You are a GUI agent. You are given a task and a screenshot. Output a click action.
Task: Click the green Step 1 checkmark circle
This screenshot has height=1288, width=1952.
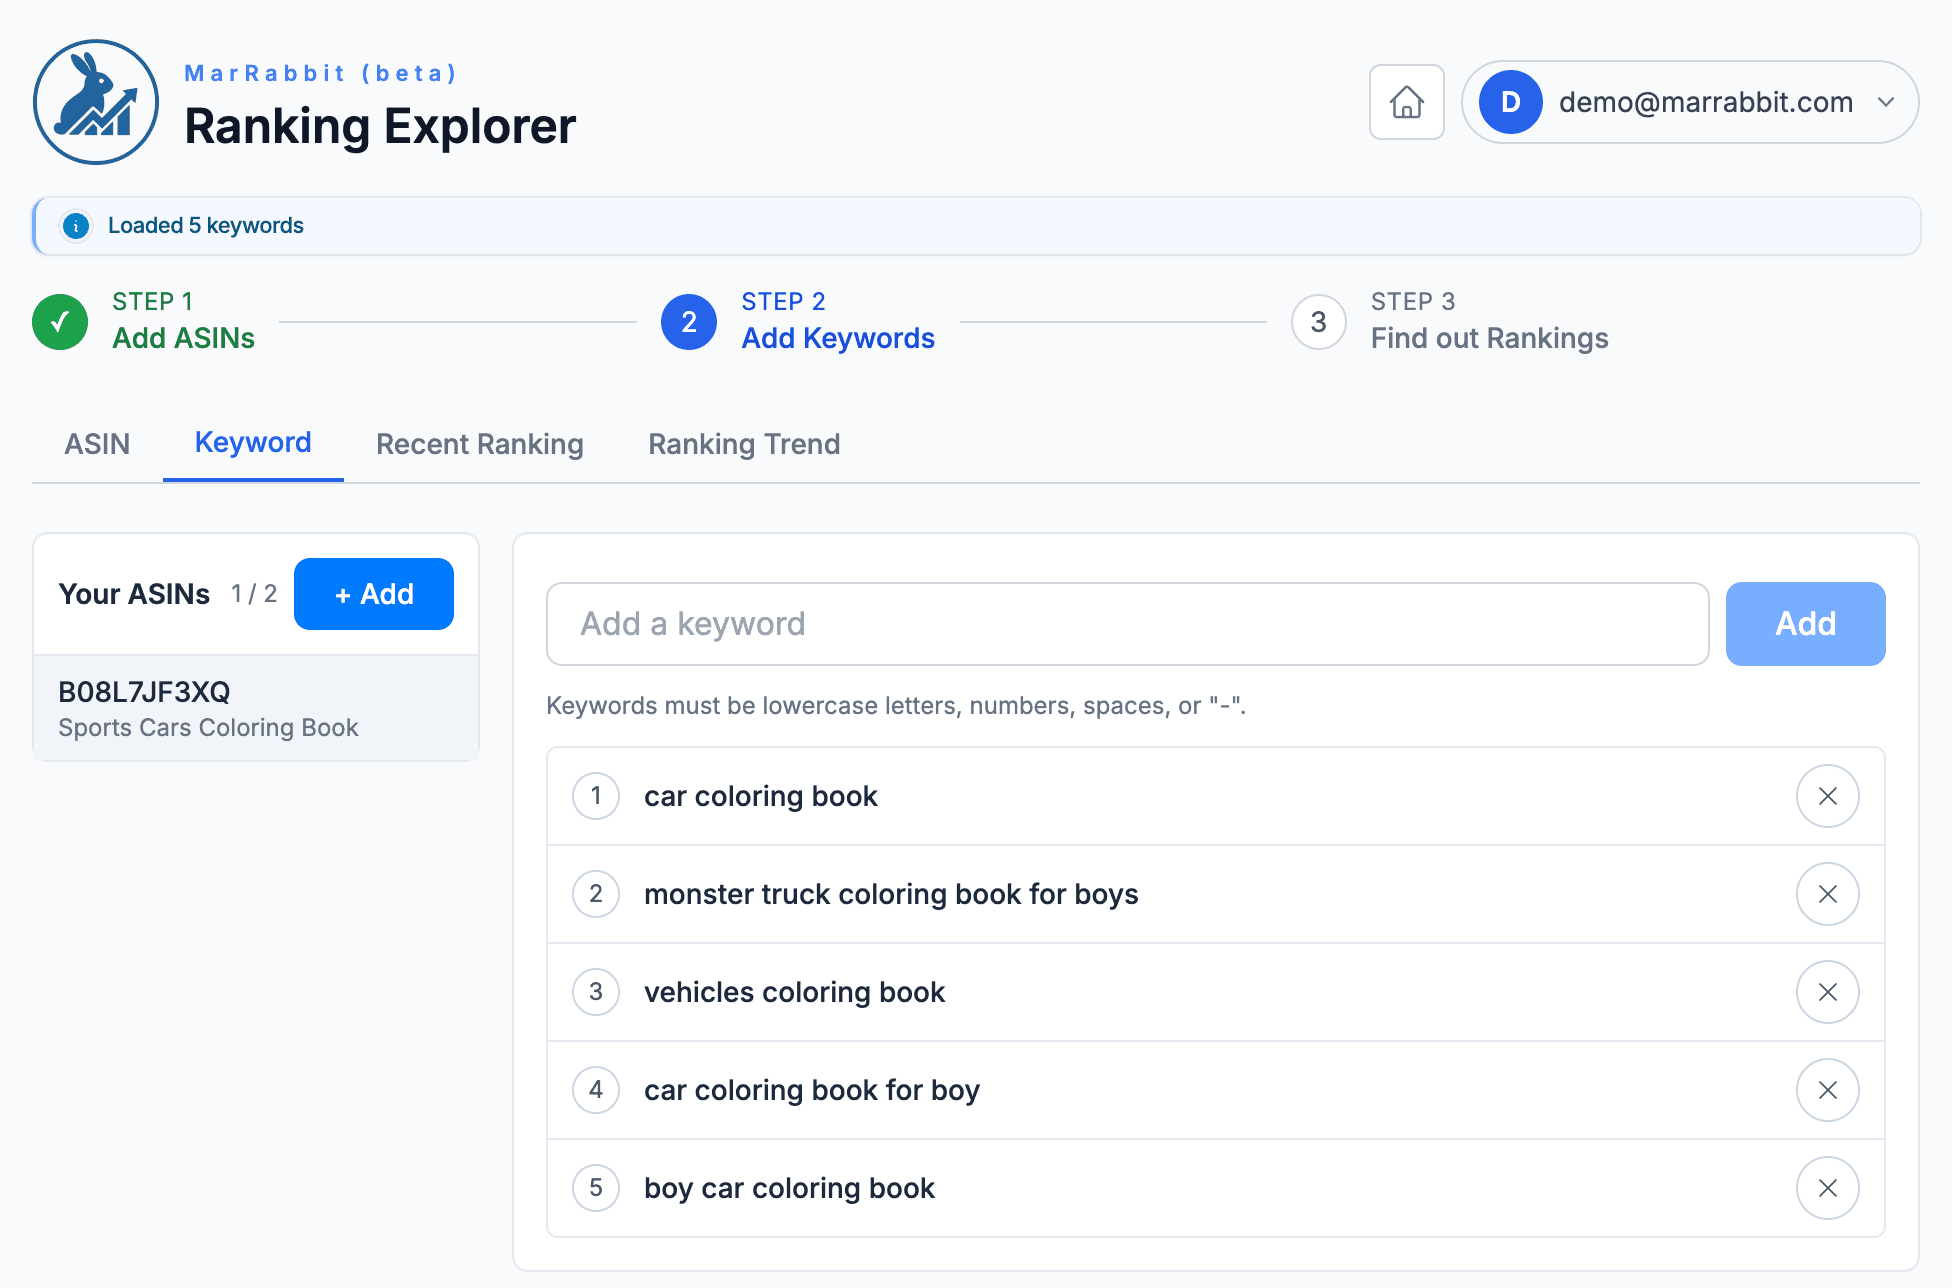[x=60, y=322]
